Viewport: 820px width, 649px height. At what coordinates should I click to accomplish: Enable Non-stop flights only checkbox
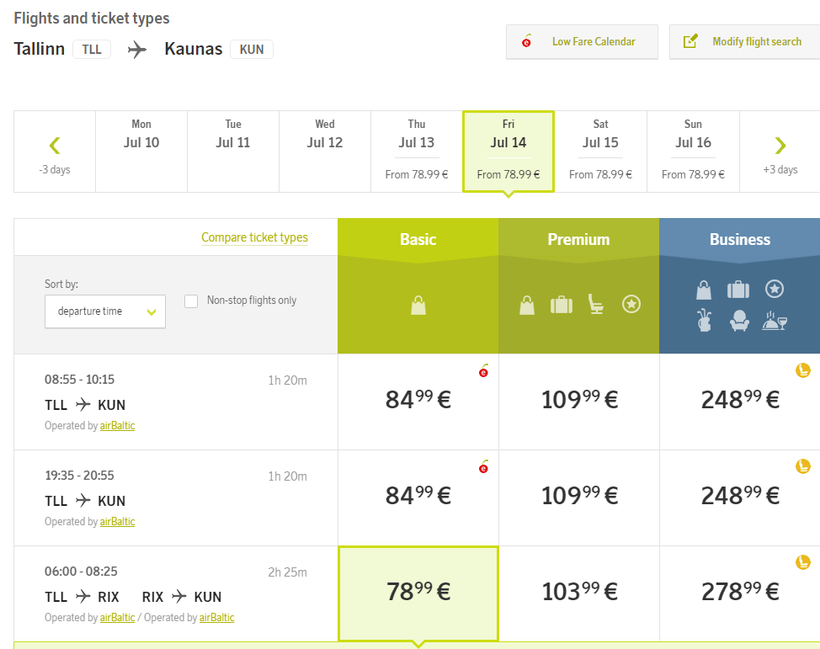[x=192, y=301]
